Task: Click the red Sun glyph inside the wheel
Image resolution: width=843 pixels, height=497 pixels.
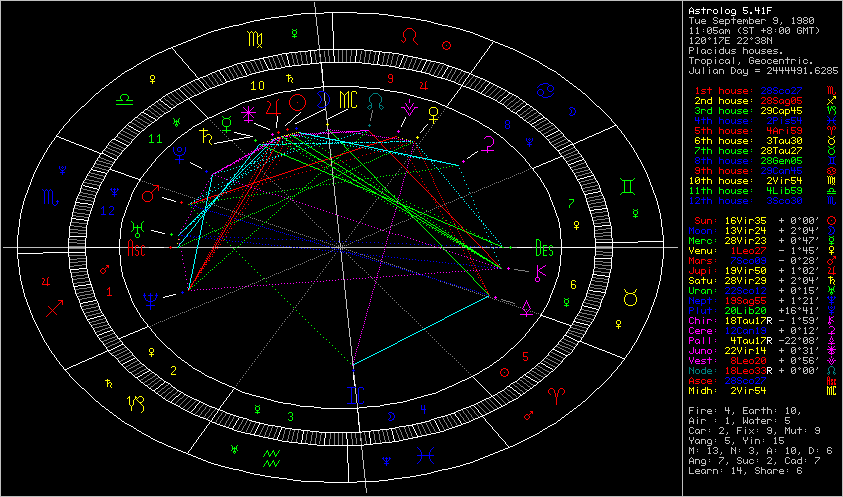Action: [x=296, y=101]
